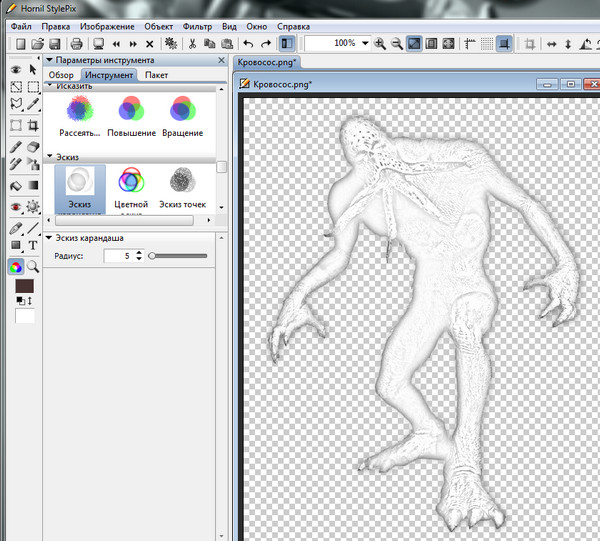Click the dark foreground color swatch
The width and height of the screenshot is (600, 541).
pyautogui.click(x=24, y=288)
